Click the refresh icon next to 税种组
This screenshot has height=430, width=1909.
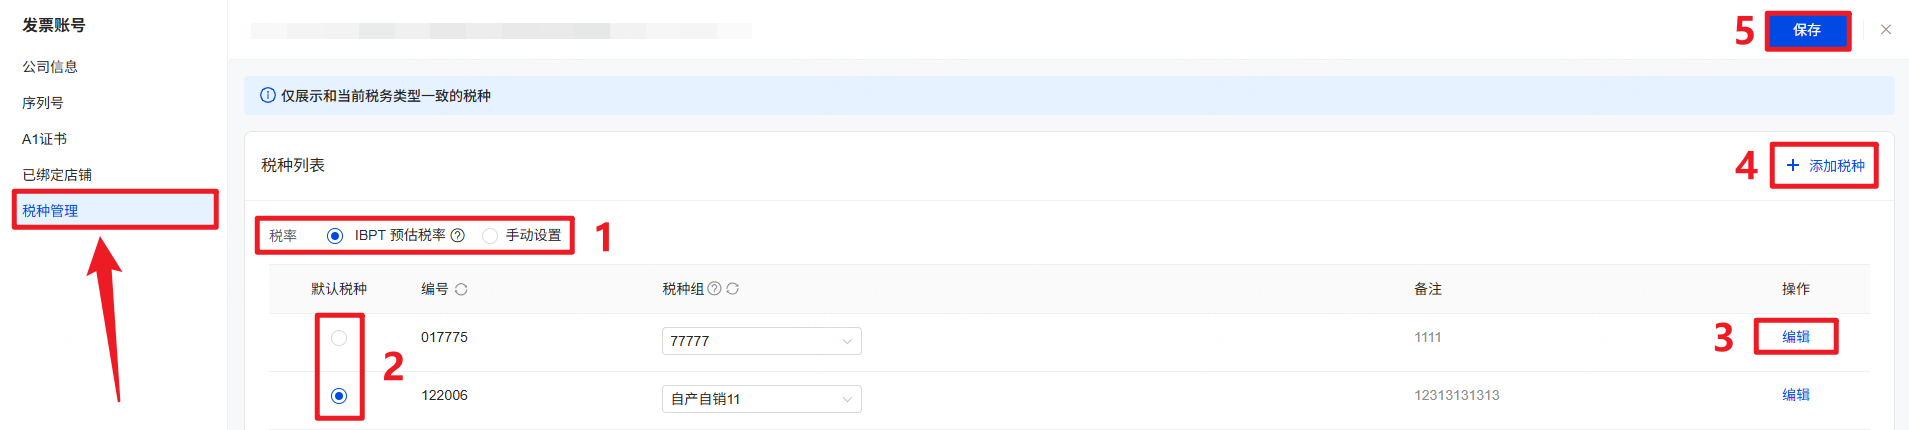point(733,289)
